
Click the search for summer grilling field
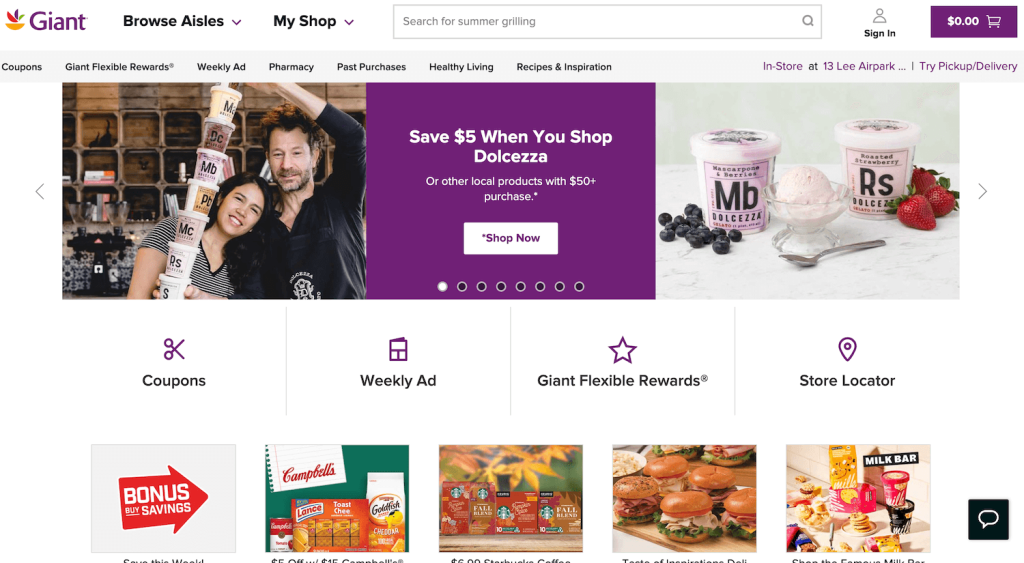click(x=595, y=21)
